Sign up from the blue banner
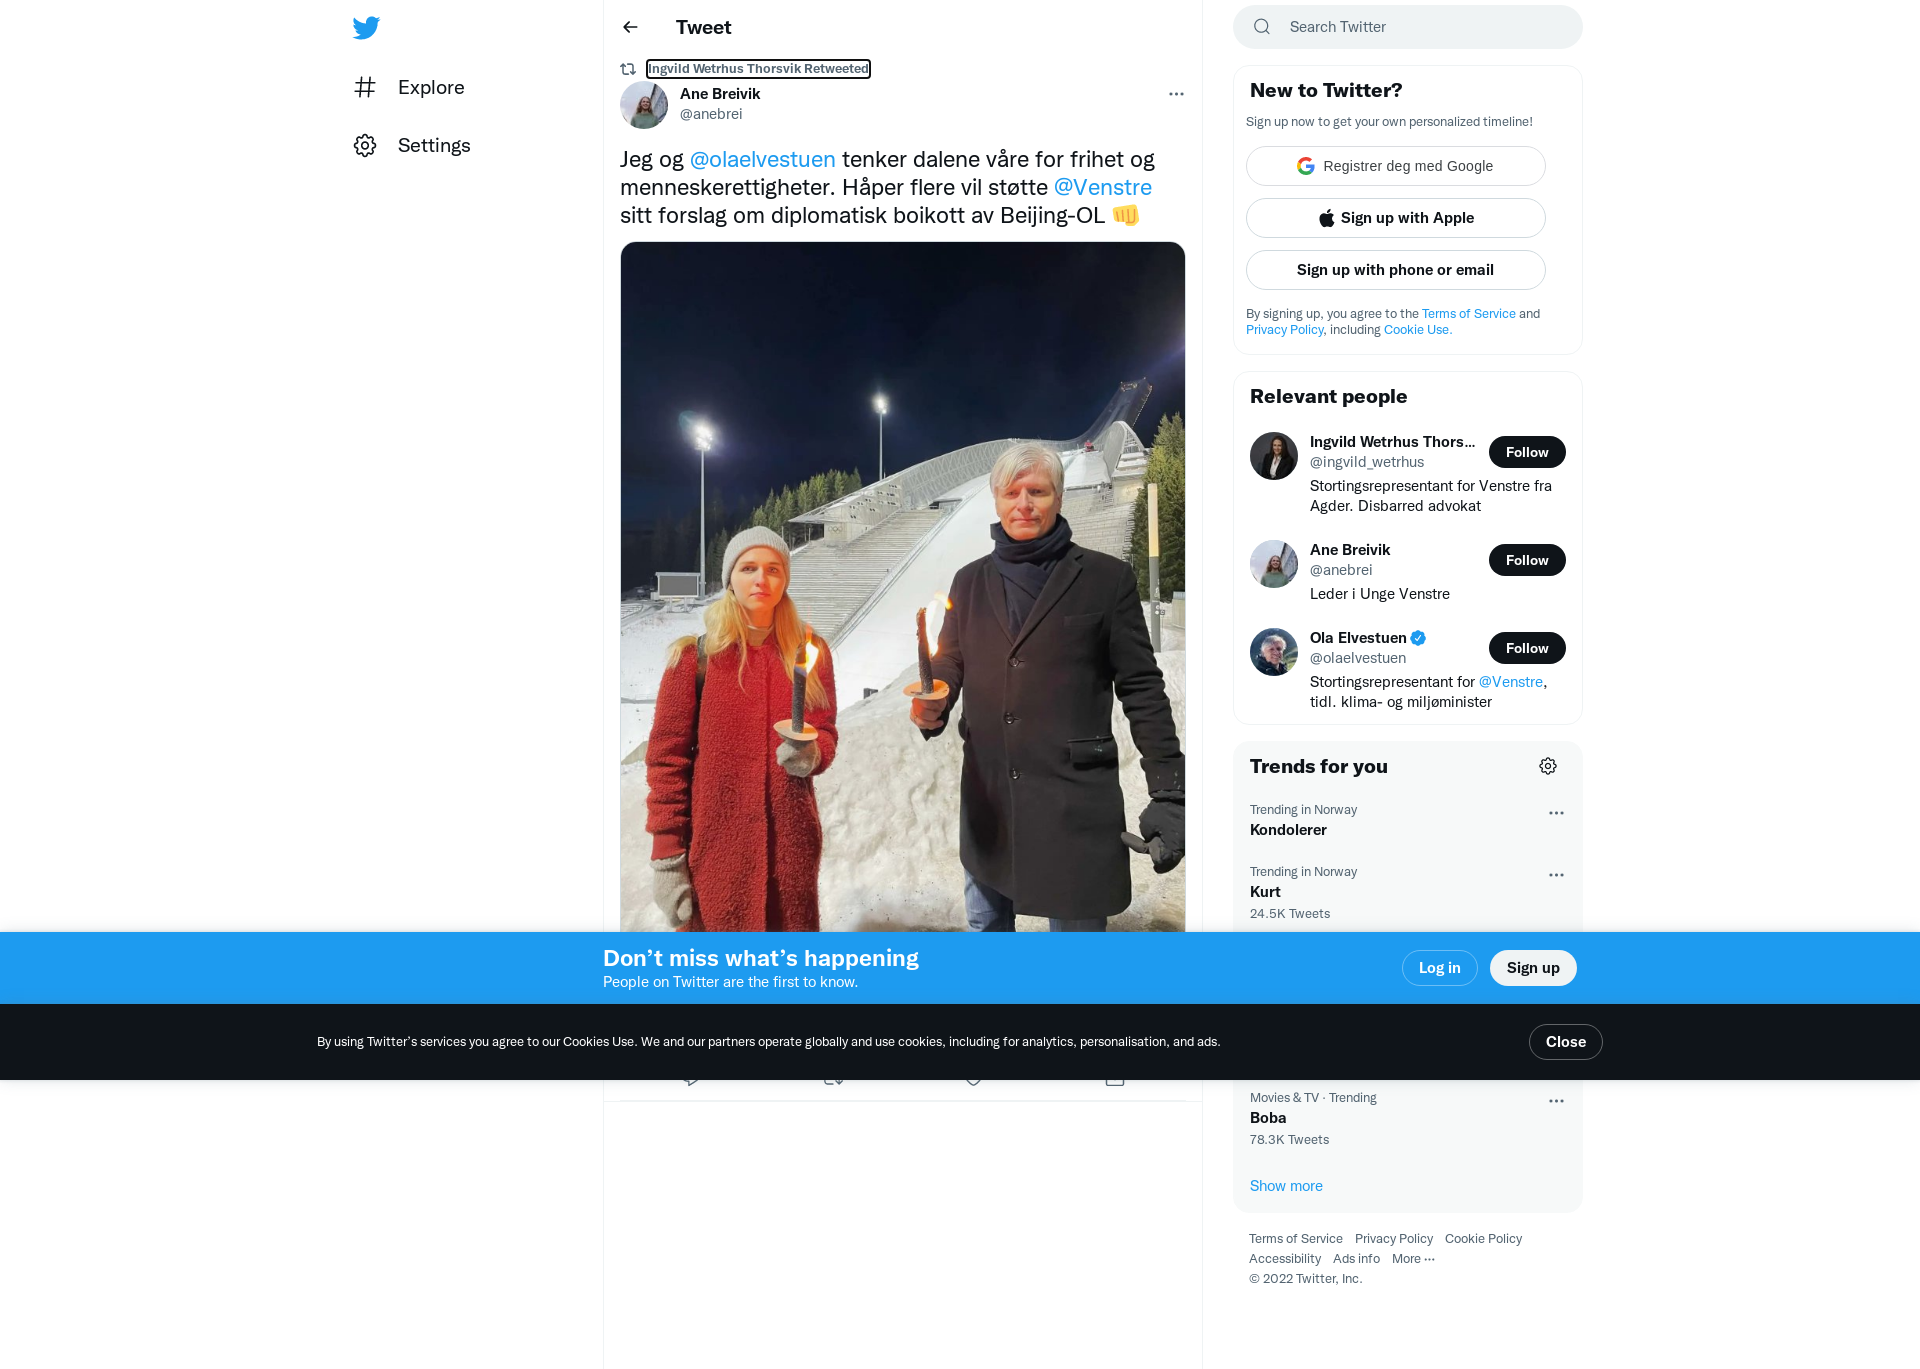 pyautogui.click(x=1533, y=968)
